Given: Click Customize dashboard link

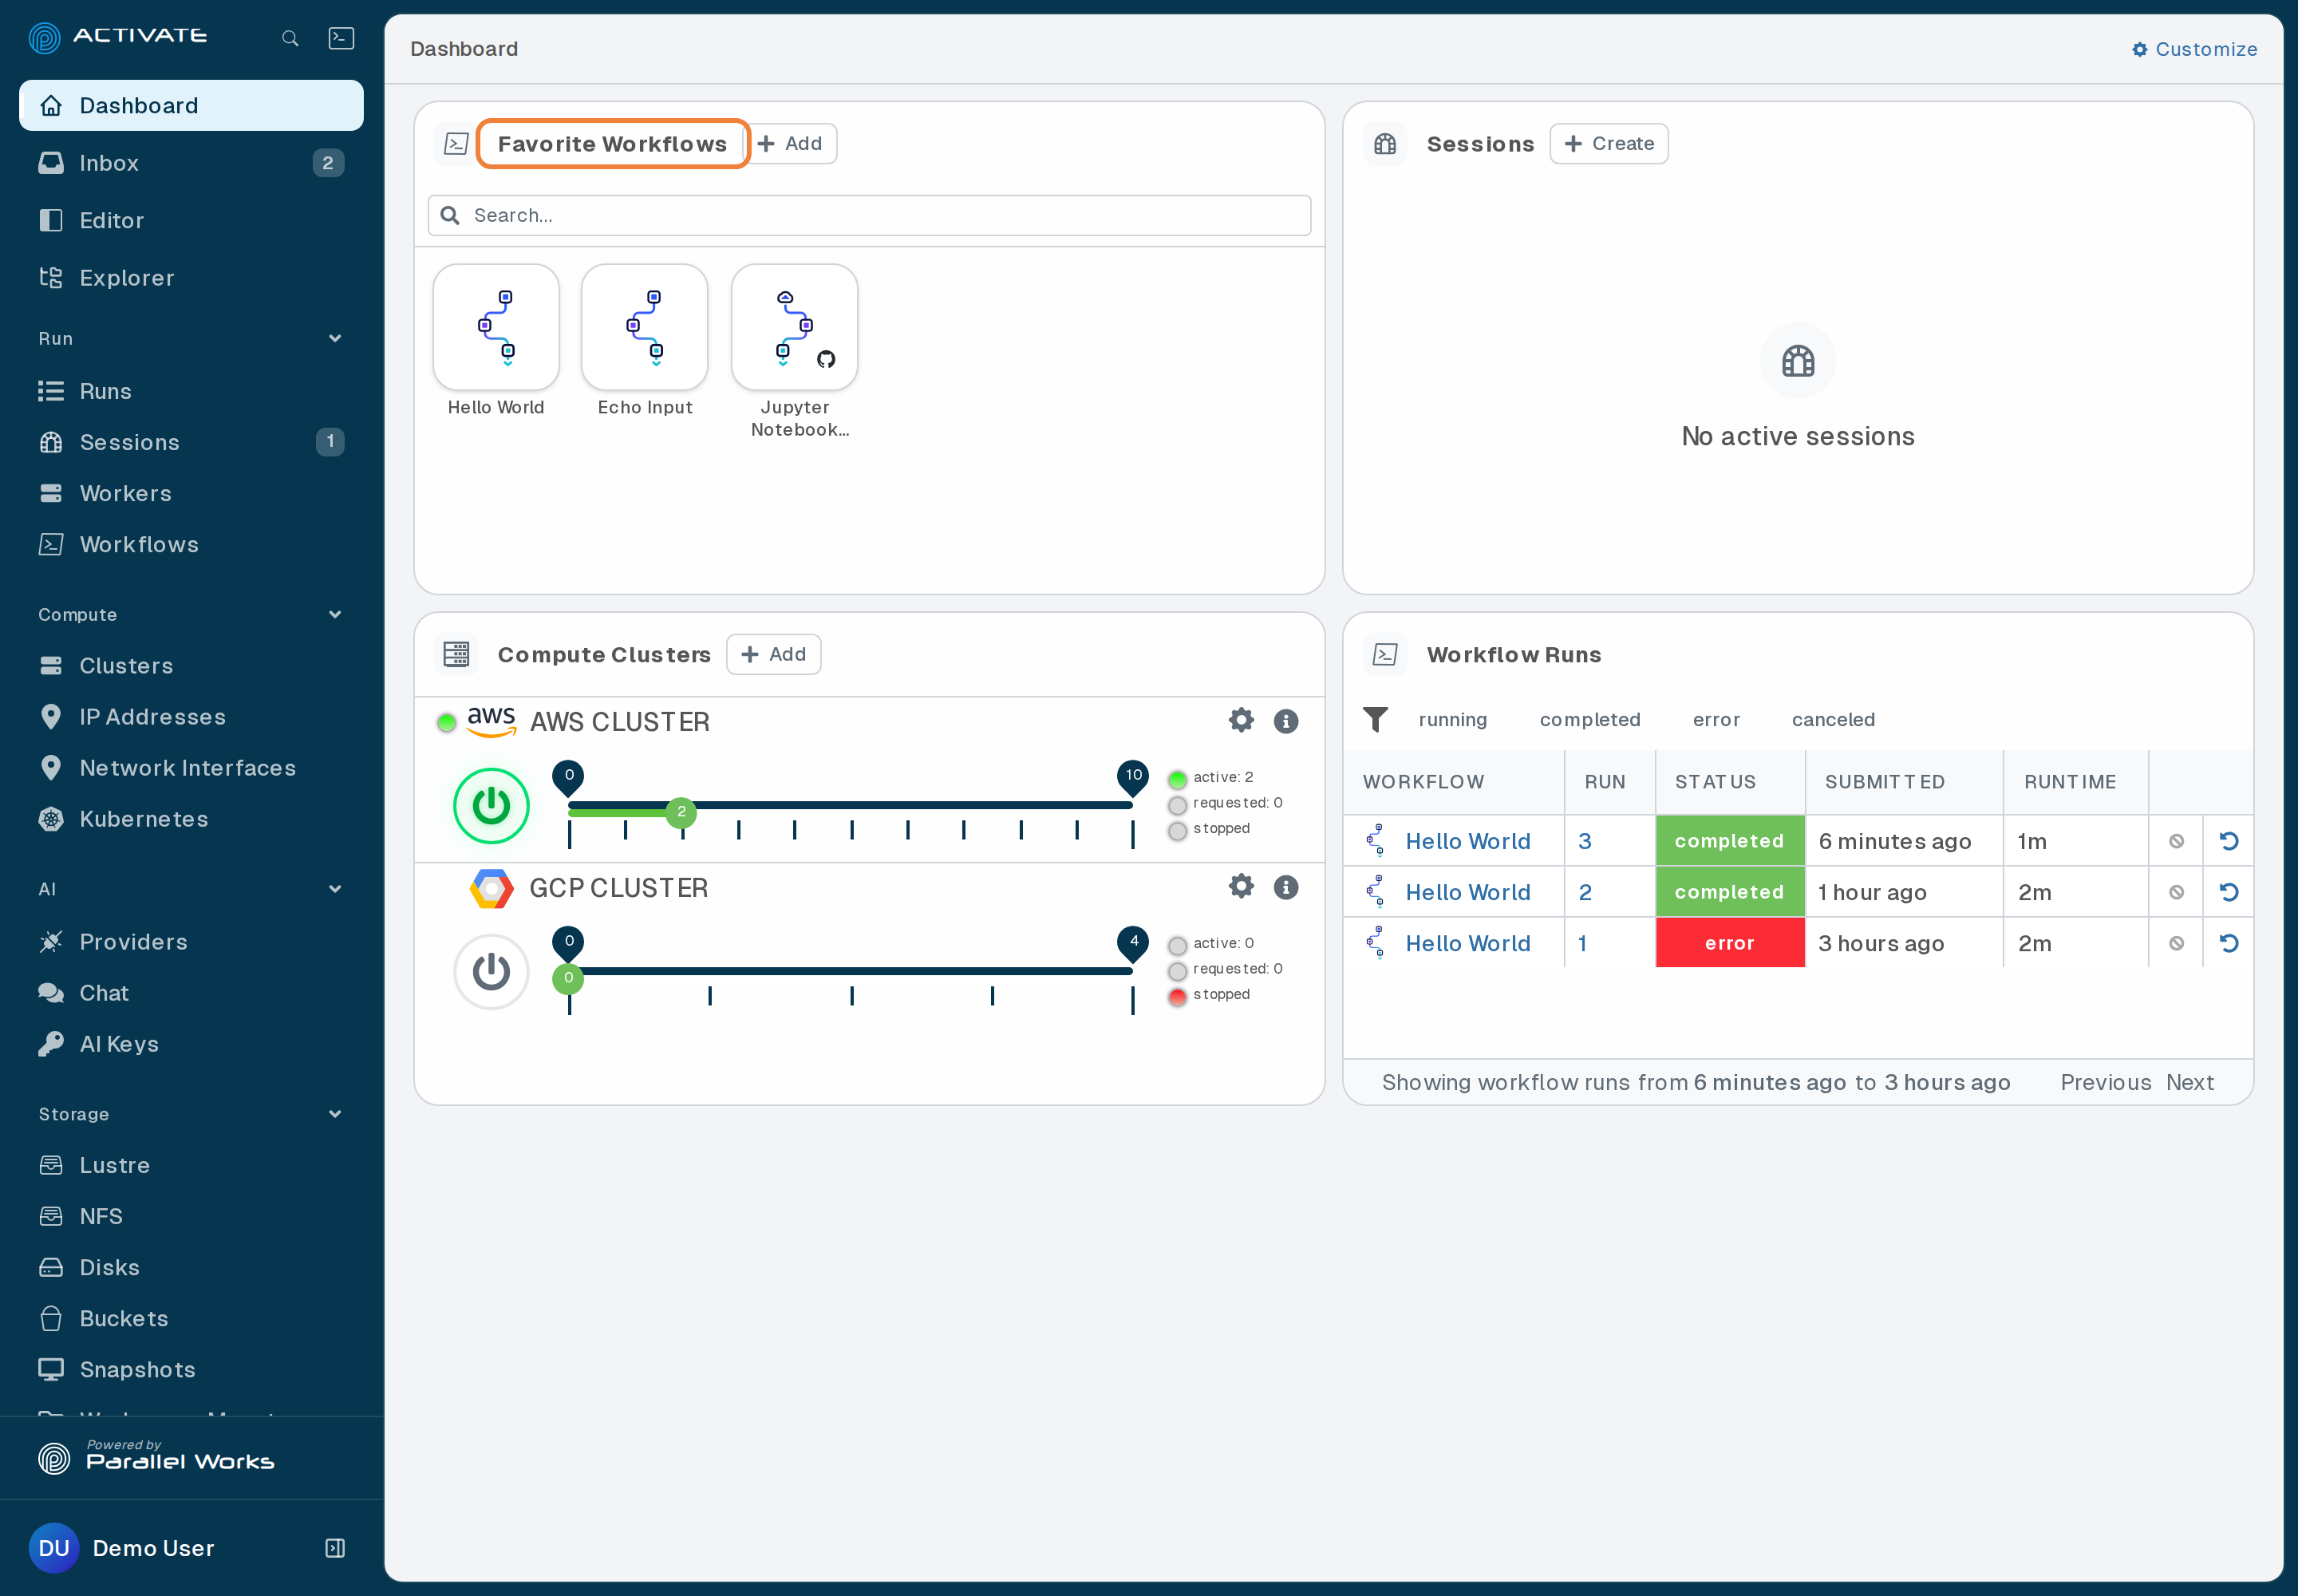Looking at the screenshot, I should (x=2194, y=49).
